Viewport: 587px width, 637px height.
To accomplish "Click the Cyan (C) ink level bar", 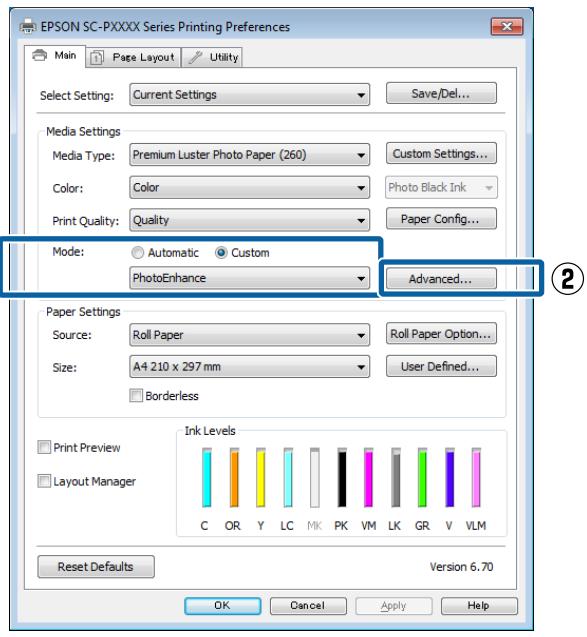I will point(206,477).
